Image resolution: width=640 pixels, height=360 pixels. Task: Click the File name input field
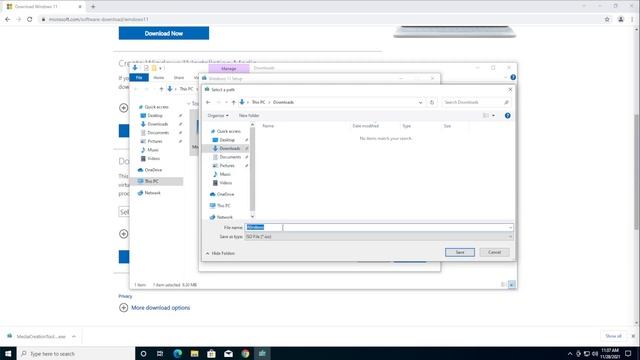pyautogui.click(x=378, y=227)
